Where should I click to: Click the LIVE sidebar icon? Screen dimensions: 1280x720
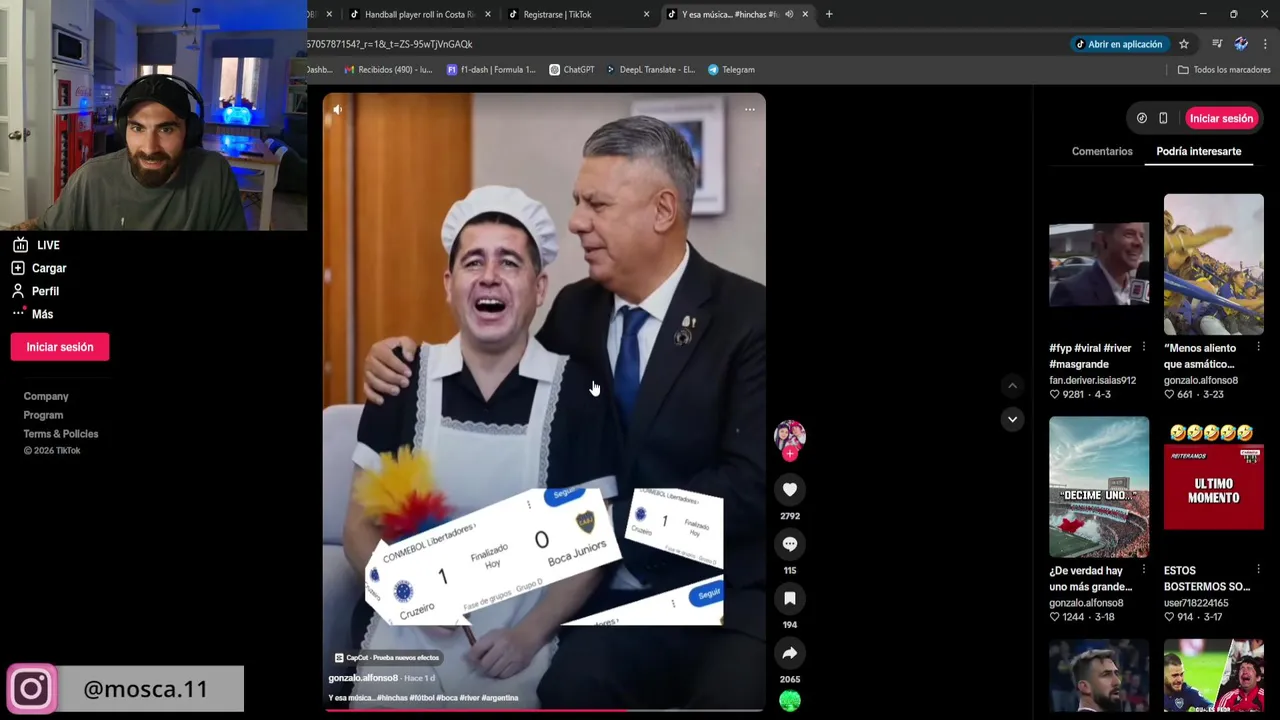click(18, 245)
